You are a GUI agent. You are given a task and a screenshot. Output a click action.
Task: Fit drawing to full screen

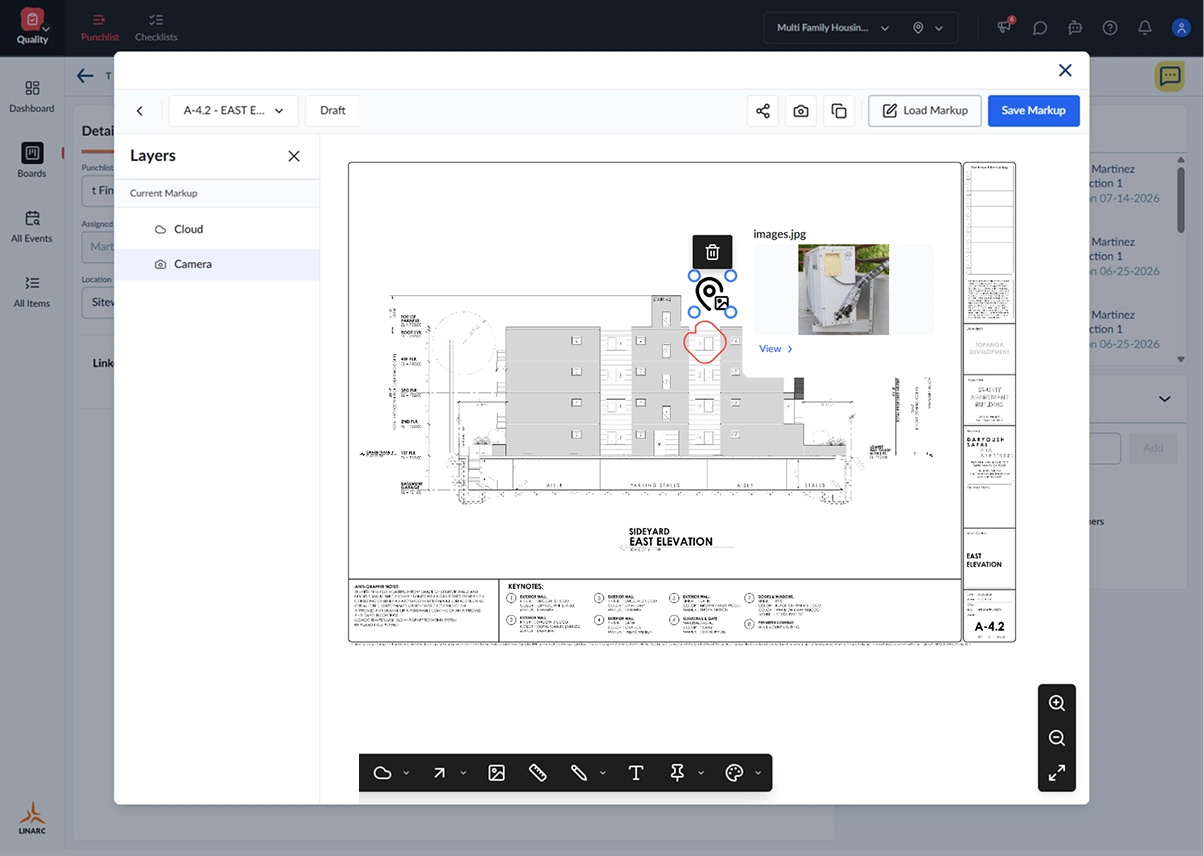click(1057, 773)
